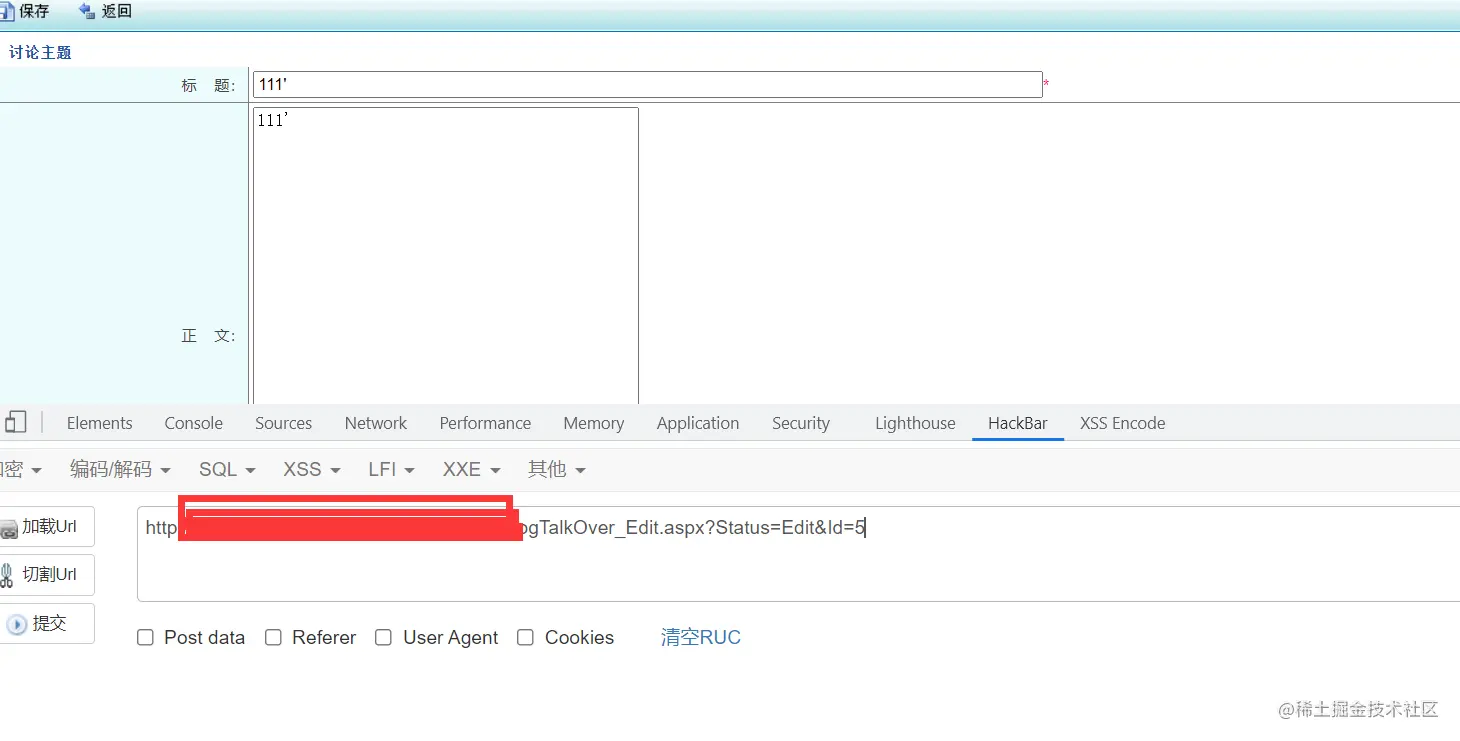Click the 标题 field label
The height and width of the screenshot is (741, 1460).
click(208, 86)
